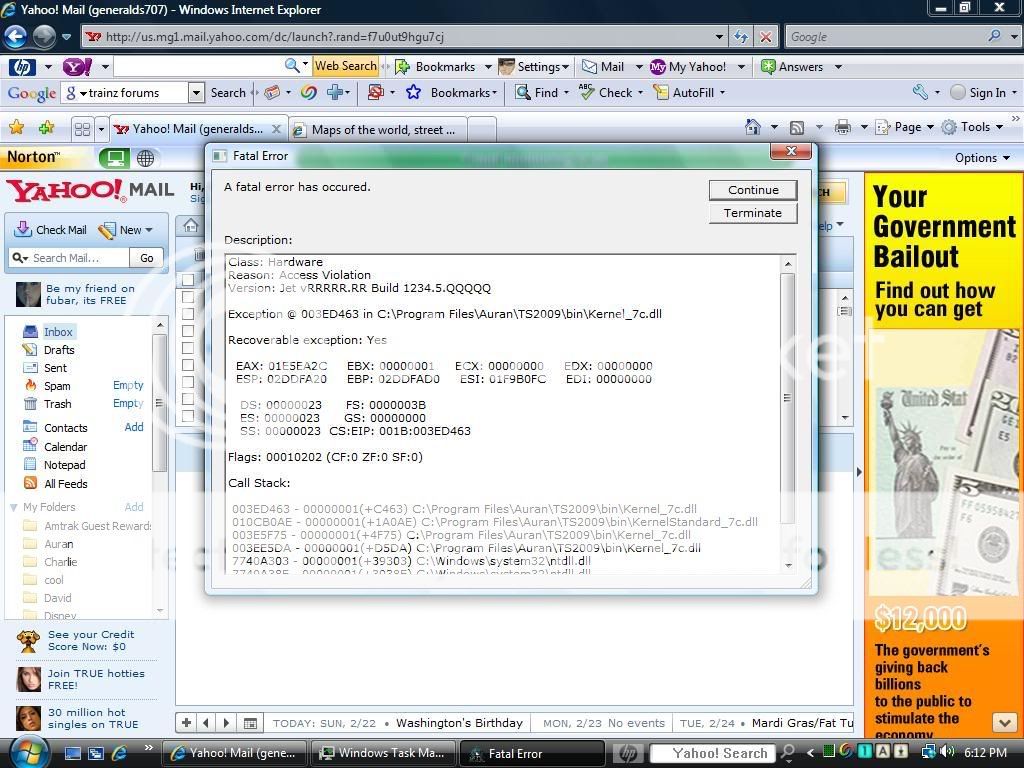Click the browser Forward arrow button

44,37
